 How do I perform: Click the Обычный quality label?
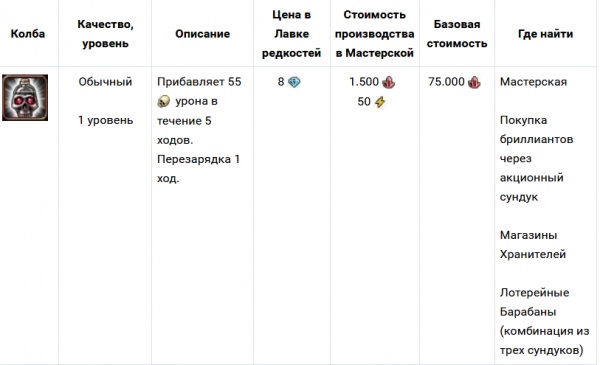coord(105,82)
